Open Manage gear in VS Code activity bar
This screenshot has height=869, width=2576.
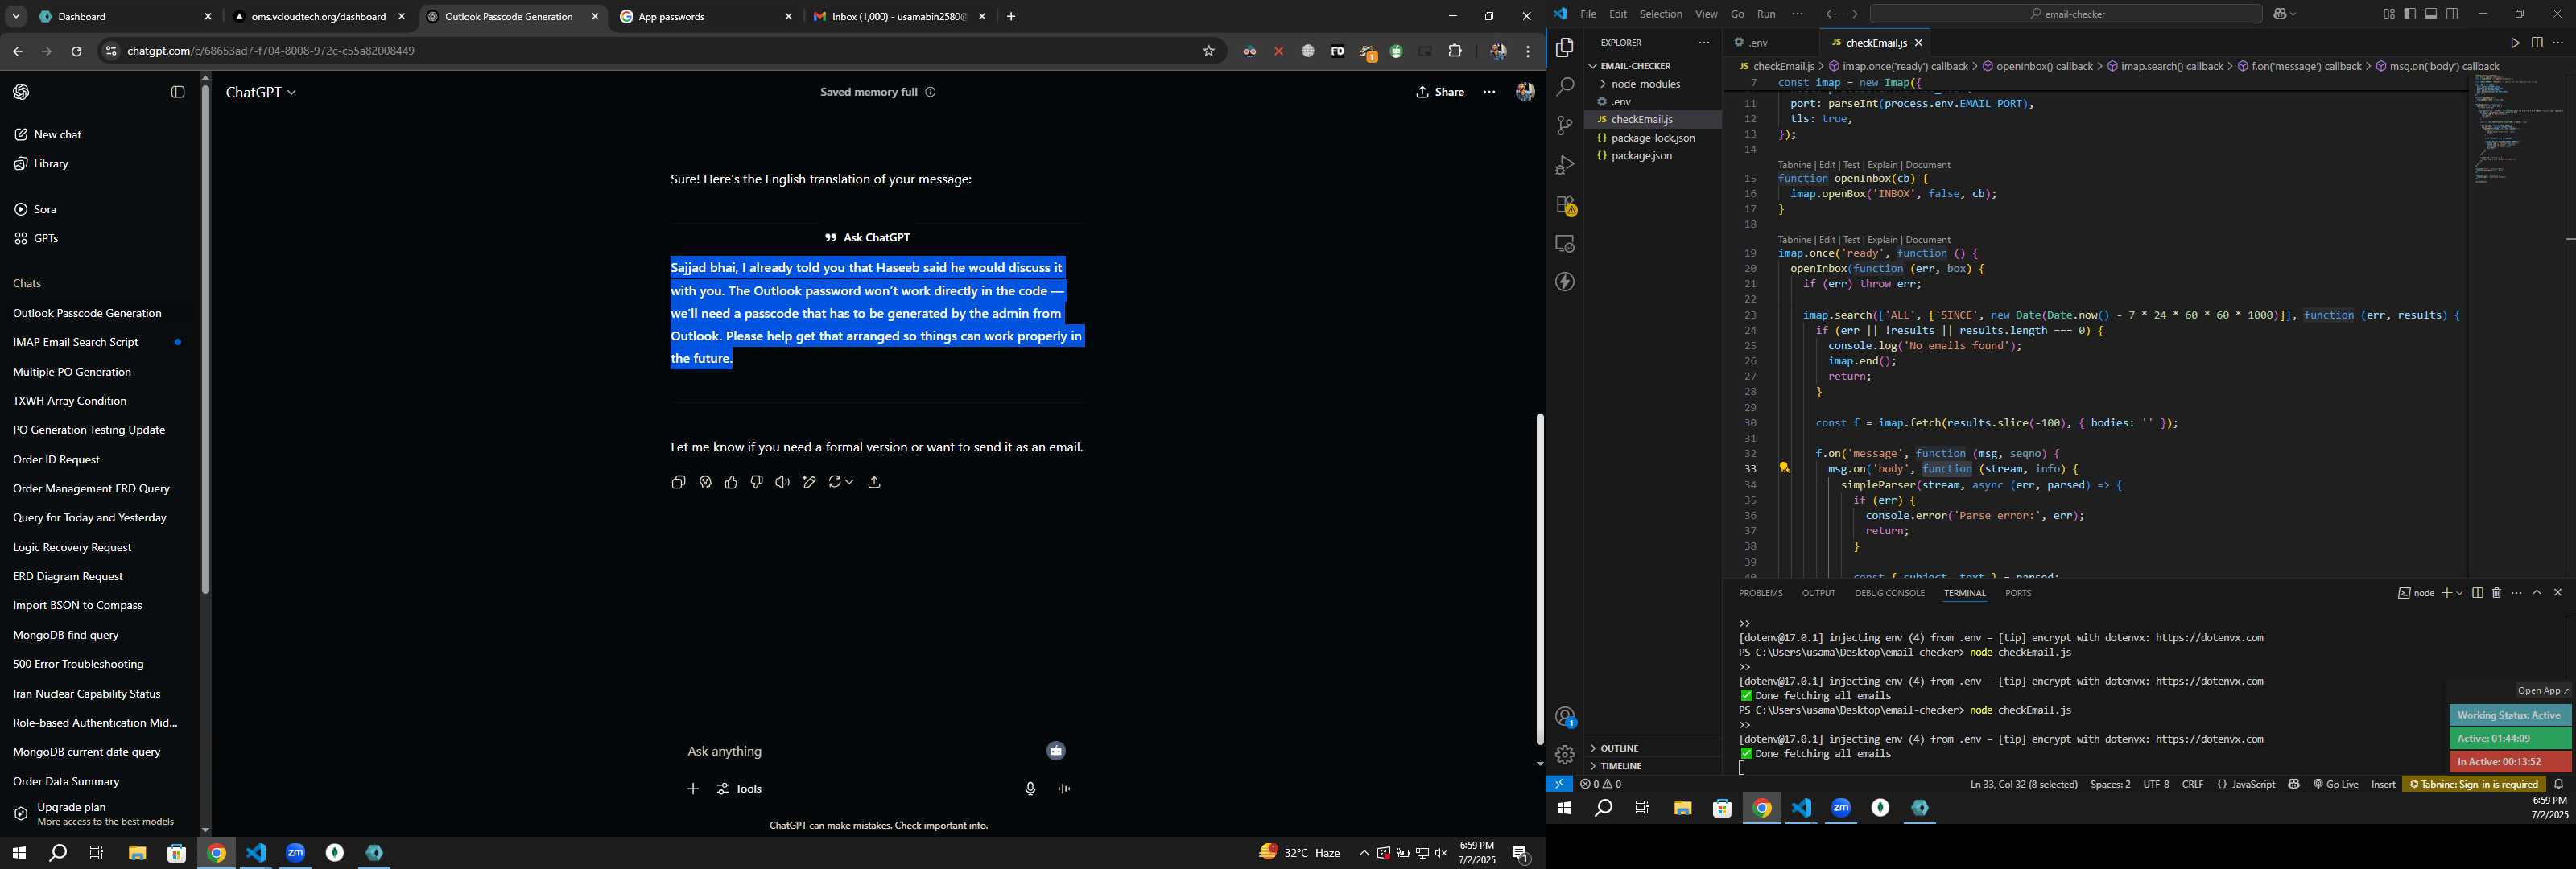pyautogui.click(x=1565, y=755)
